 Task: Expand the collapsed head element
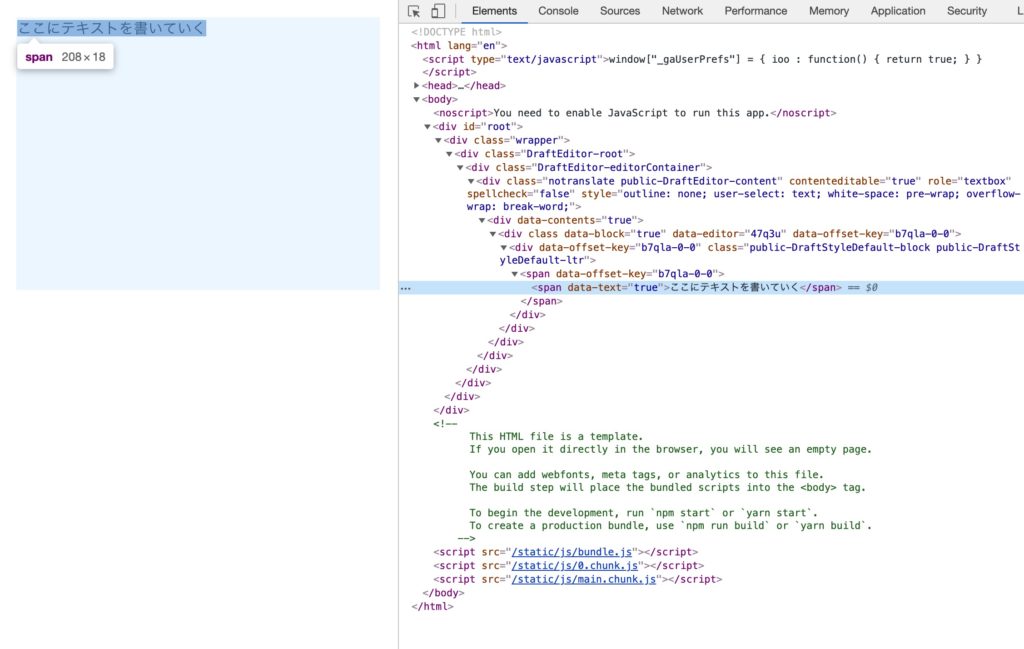point(416,86)
